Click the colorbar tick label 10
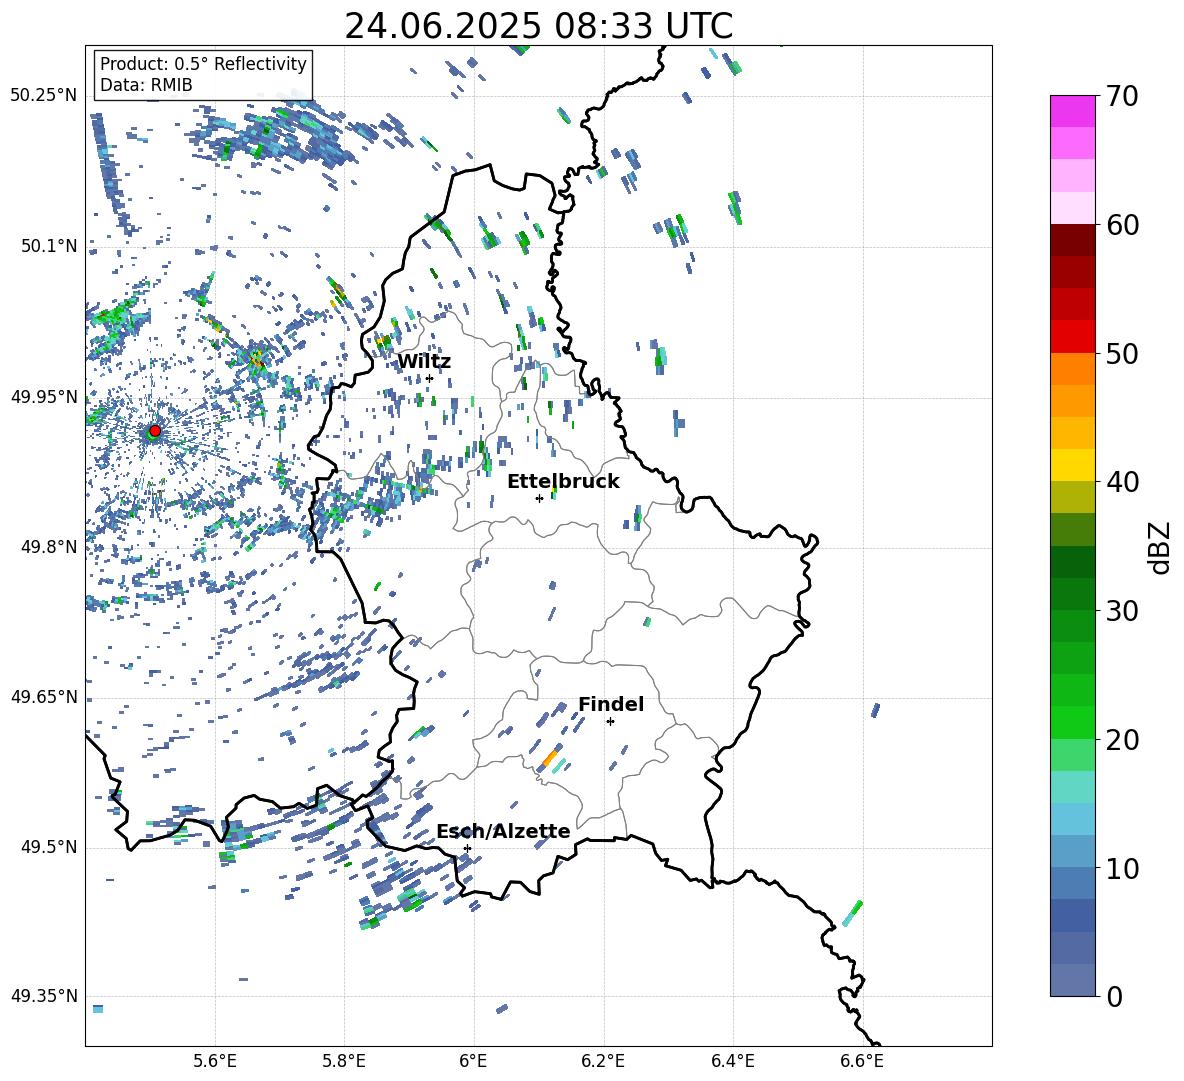1184x1081 pixels. (x=1123, y=868)
